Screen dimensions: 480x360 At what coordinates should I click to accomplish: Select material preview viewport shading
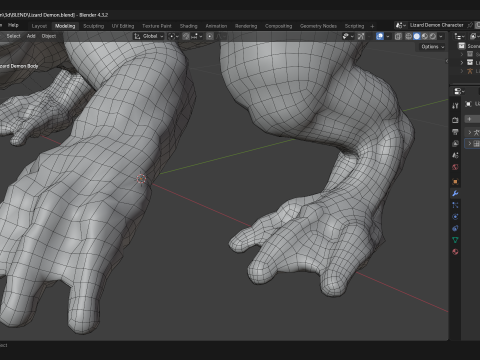pyautogui.click(x=425, y=36)
